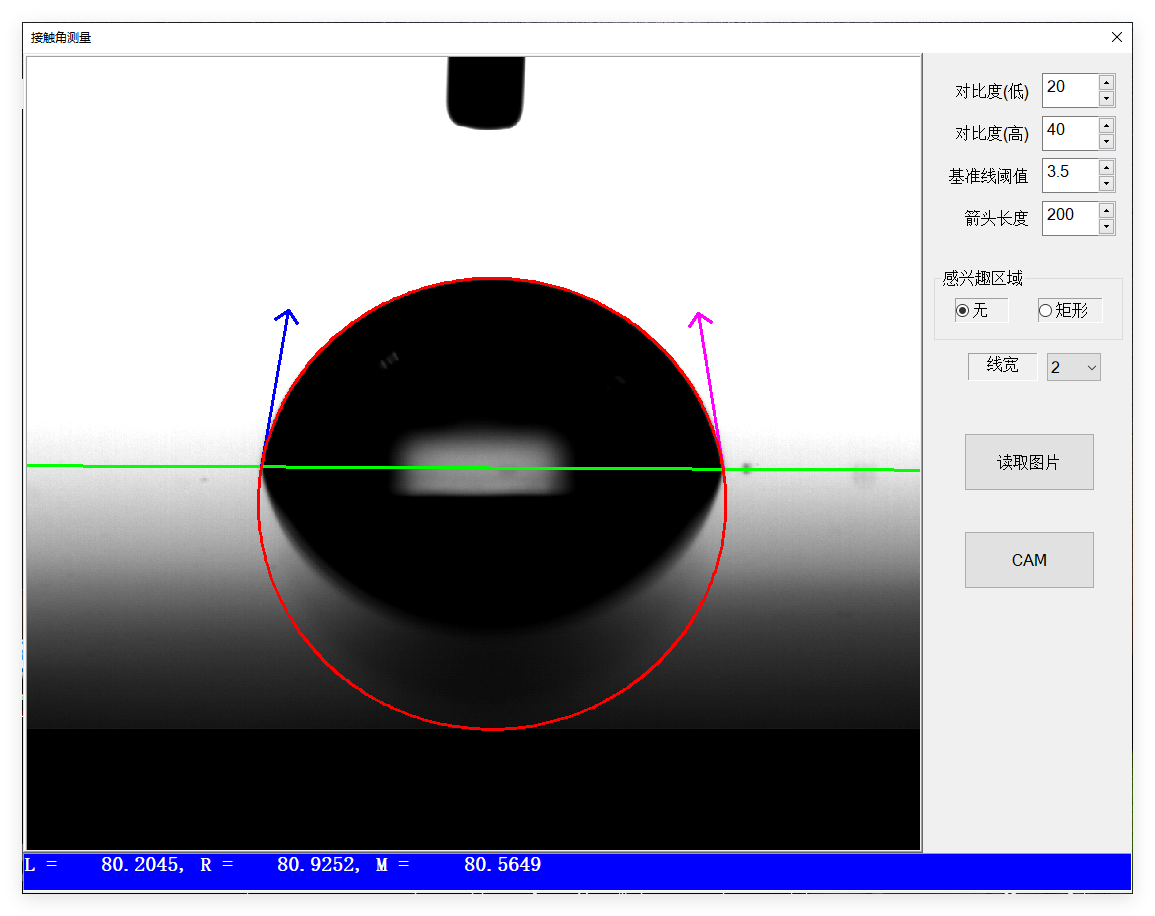Click the CAM button
The height and width of the screenshot is (916, 1155).
[x=1029, y=559]
